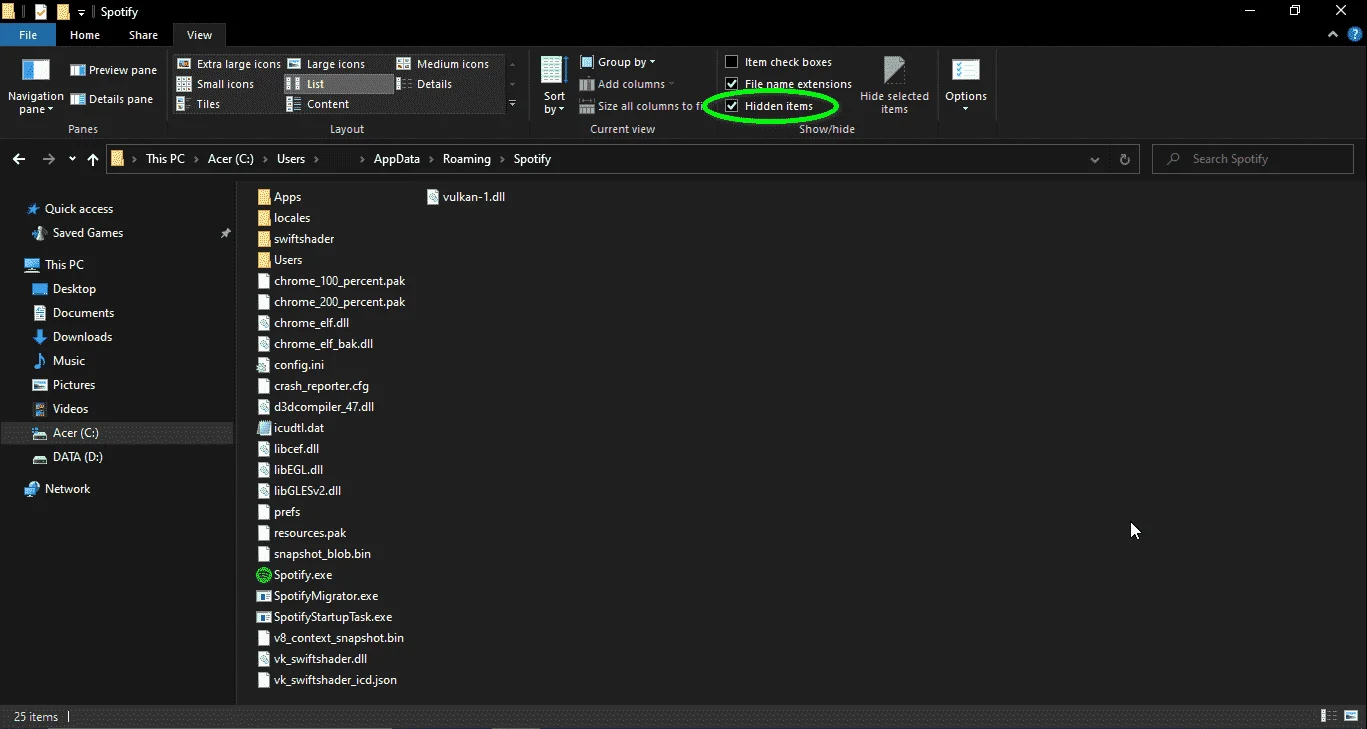Open the Add columns dropdown
Image resolution: width=1367 pixels, height=729 pixels.
(x=627, y=84)
